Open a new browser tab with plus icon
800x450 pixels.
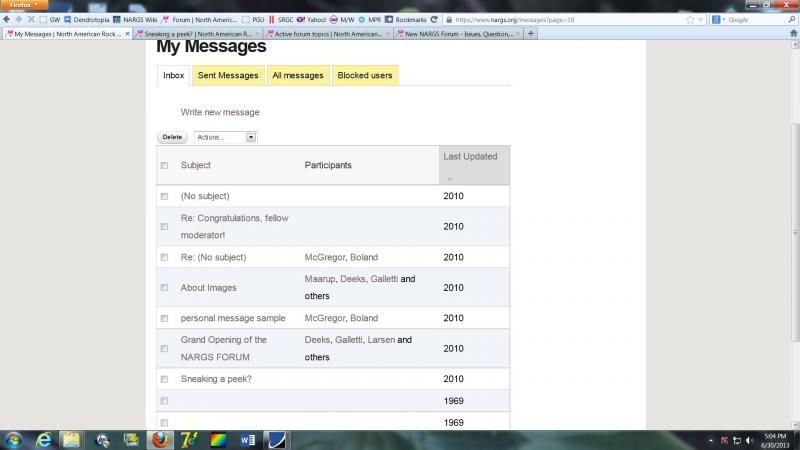pos(530,33)
